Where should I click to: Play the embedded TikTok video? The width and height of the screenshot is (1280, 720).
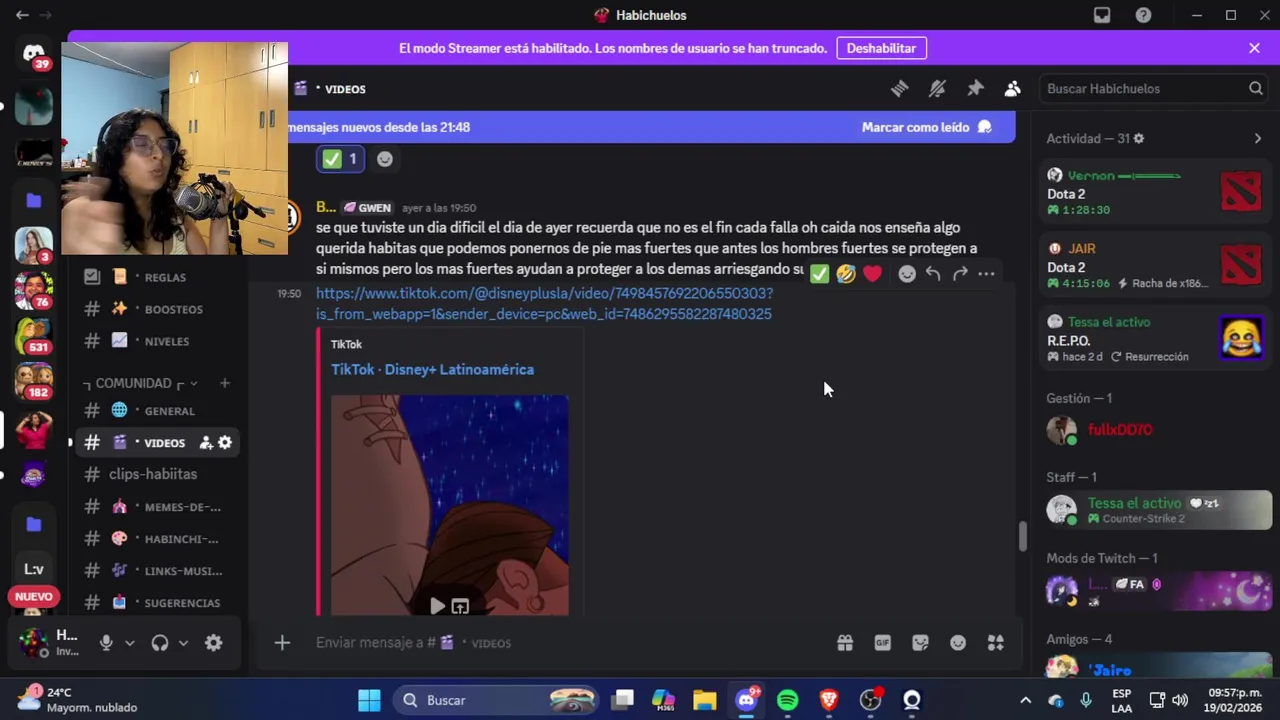437,606
